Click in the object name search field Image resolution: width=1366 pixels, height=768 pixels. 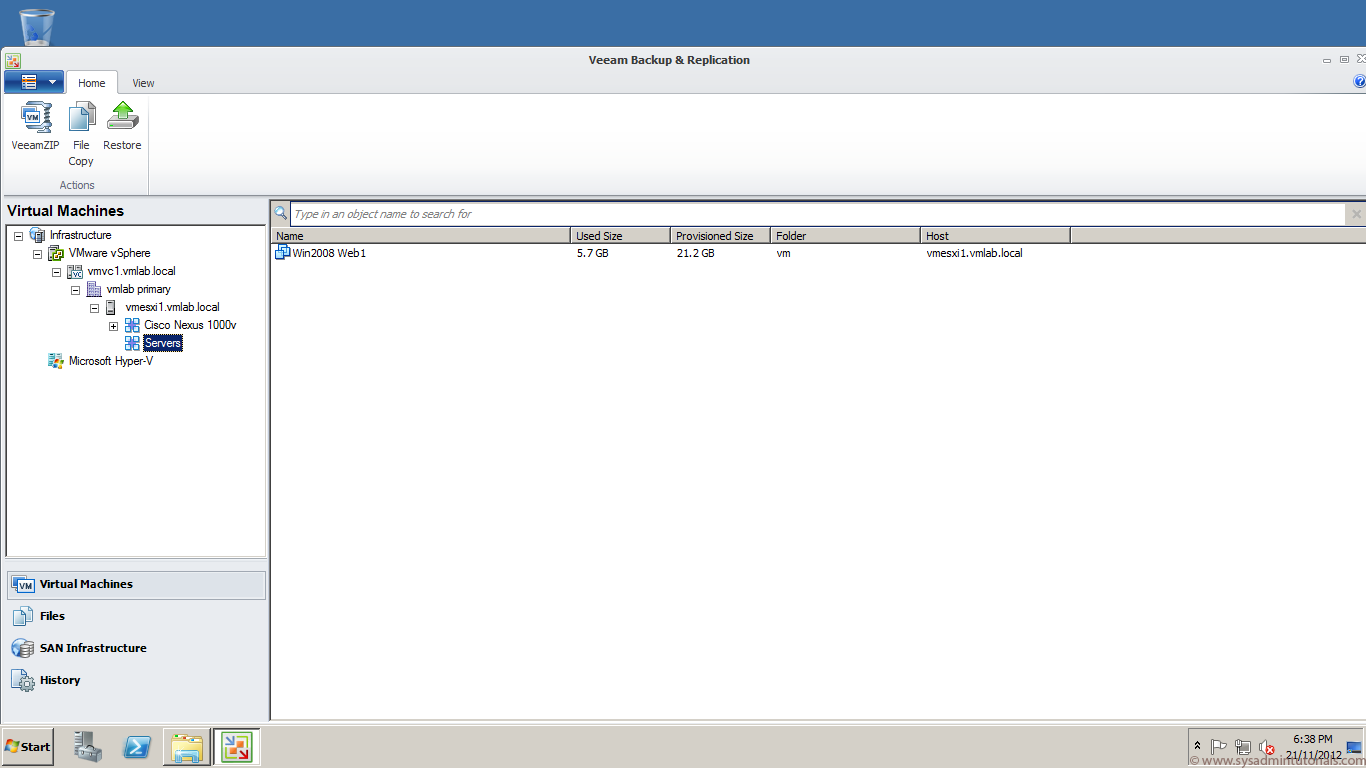coord(818,214)
